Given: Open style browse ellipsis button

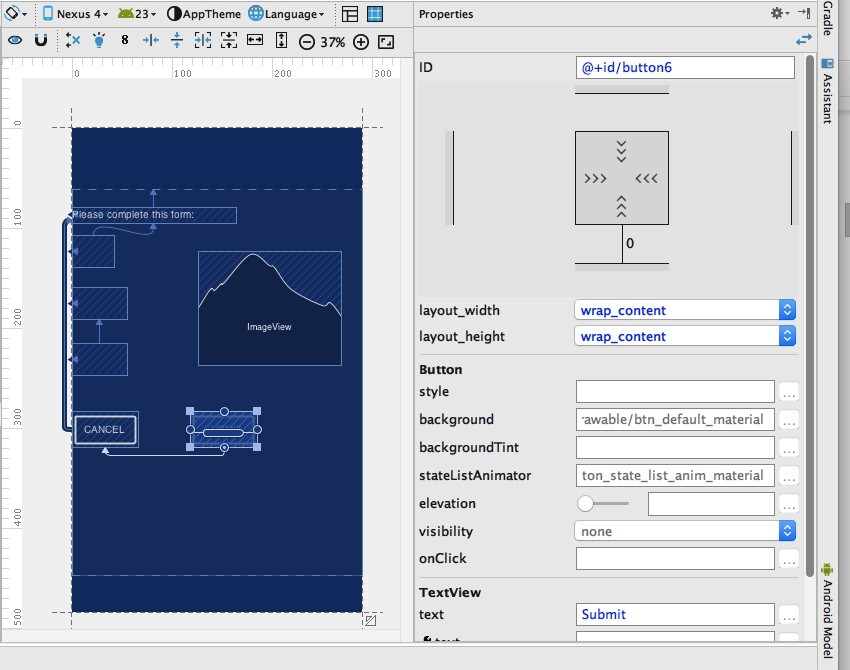Looking at the screenshot, I should pyautogui.click(x=789, y=392).
